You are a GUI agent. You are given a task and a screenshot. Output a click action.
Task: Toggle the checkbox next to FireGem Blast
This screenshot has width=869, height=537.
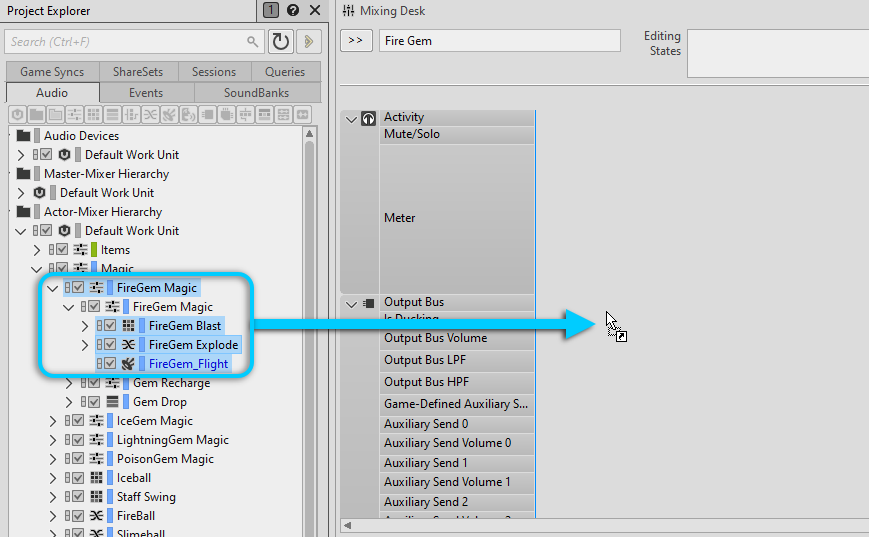tap(110, 326)
